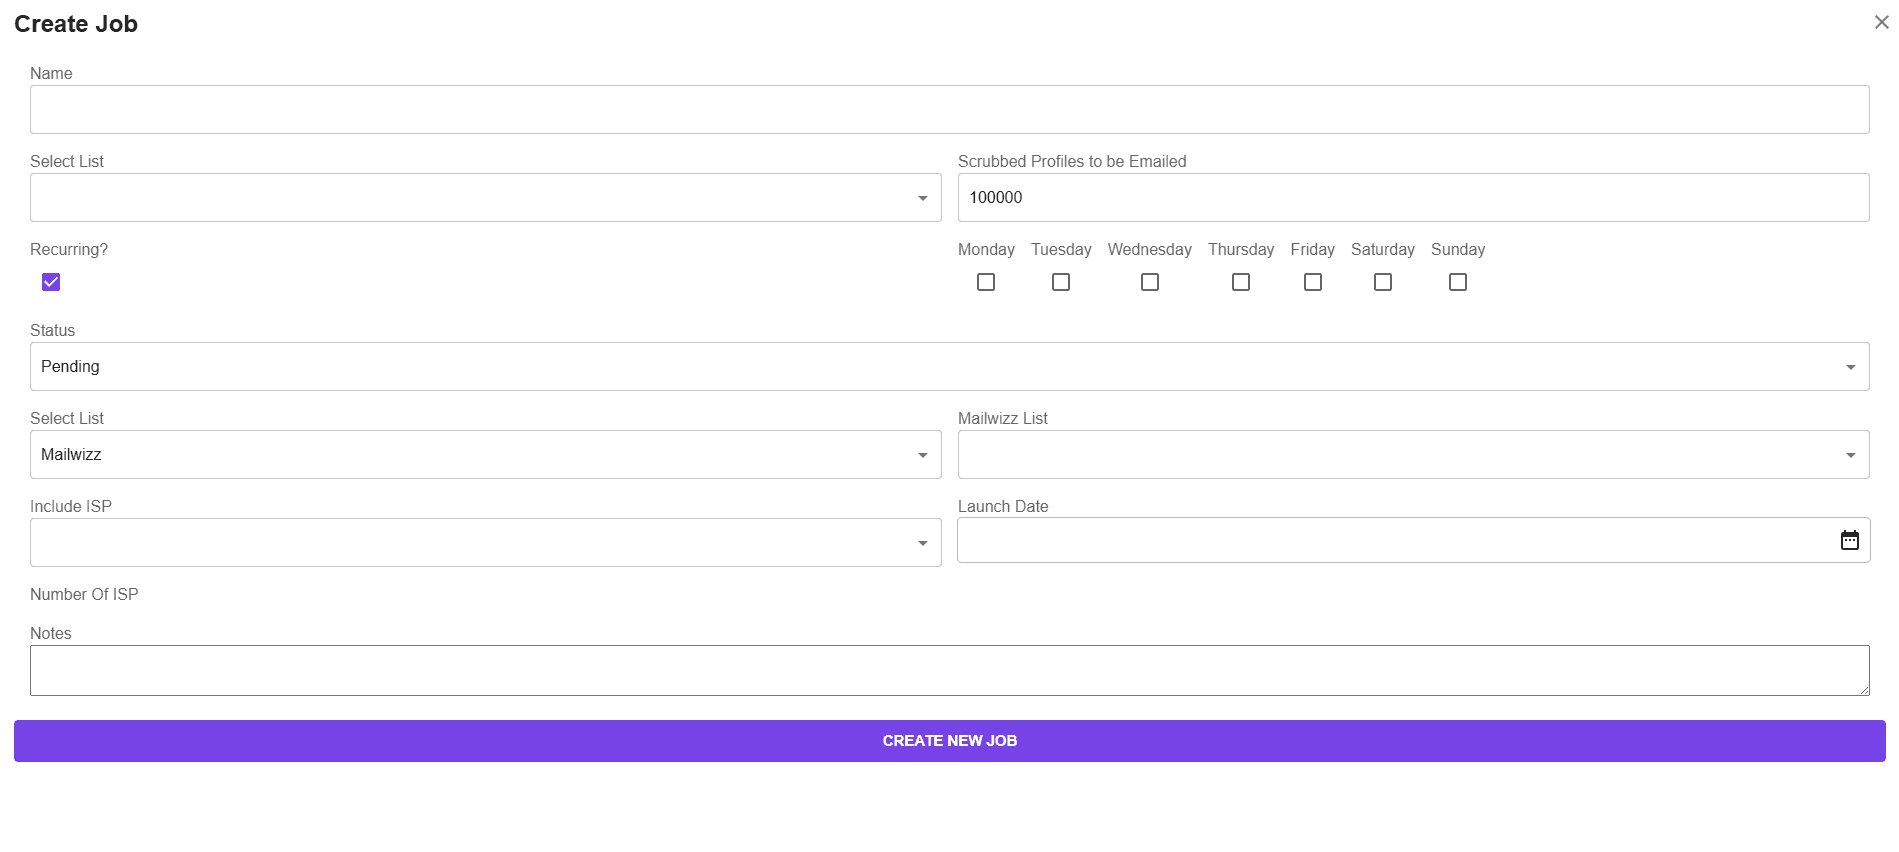Click the Include ISP dropdown arrow
The height and width of the screenshot is (852, 1899).
921,542
